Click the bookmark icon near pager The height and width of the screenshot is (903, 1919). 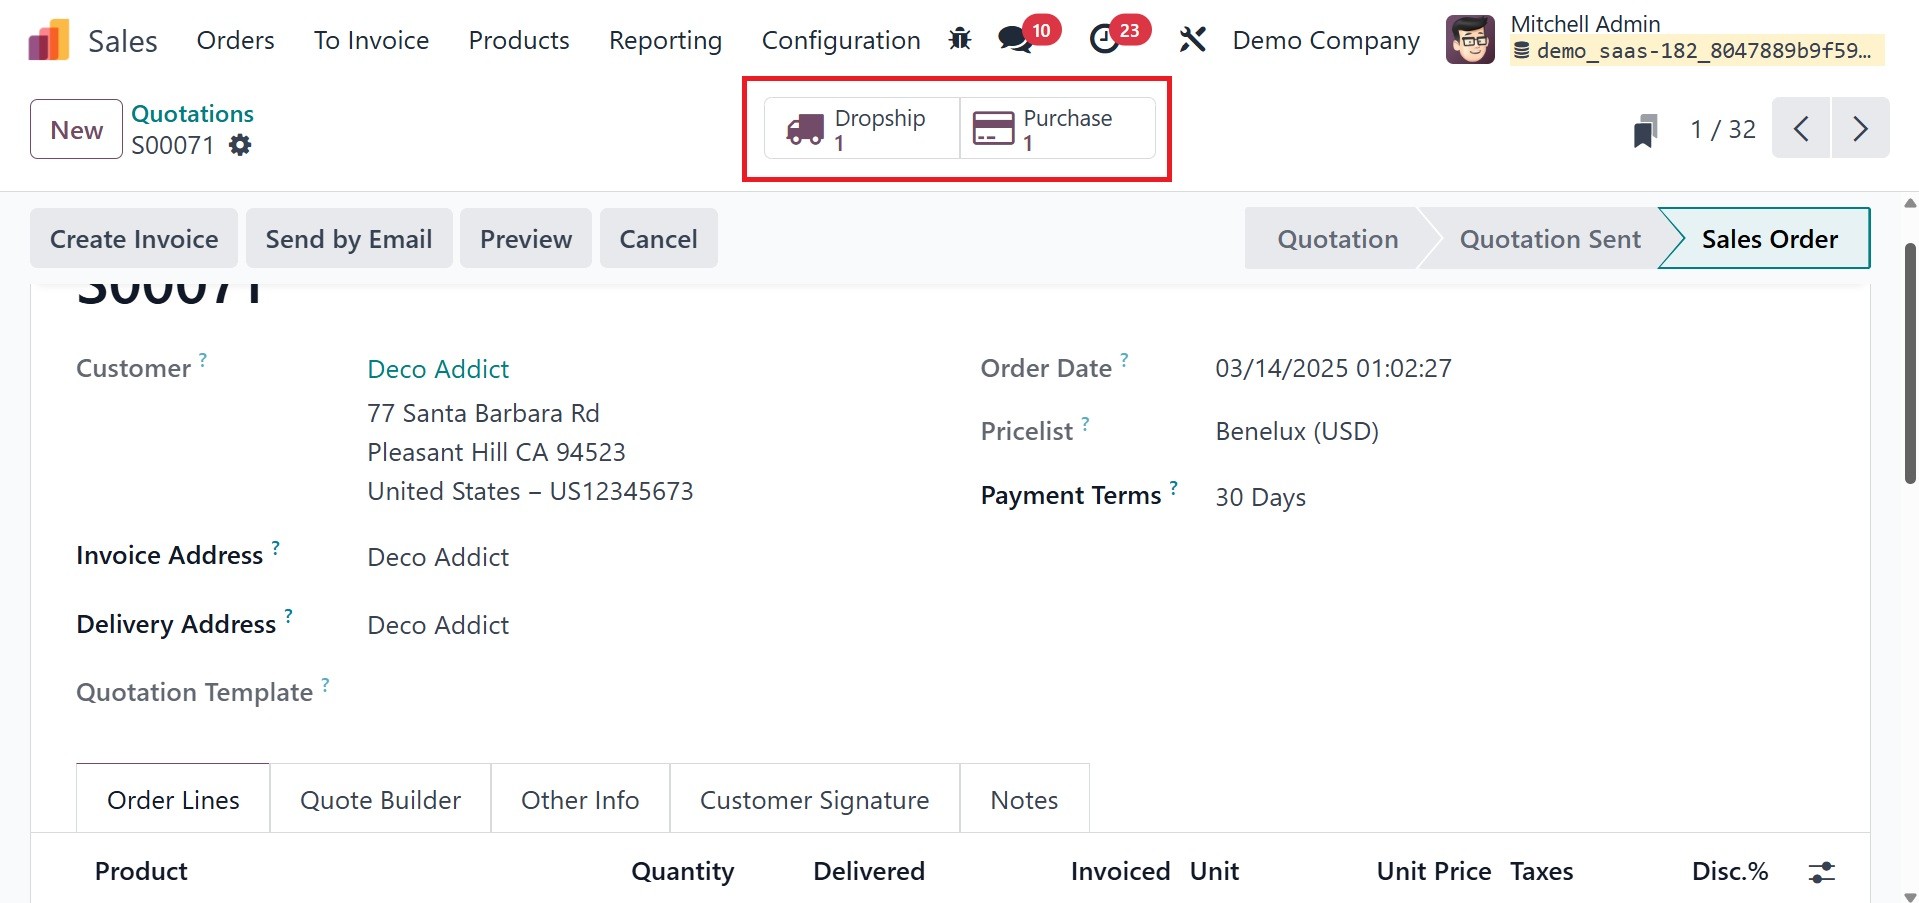coord(1645,130)
